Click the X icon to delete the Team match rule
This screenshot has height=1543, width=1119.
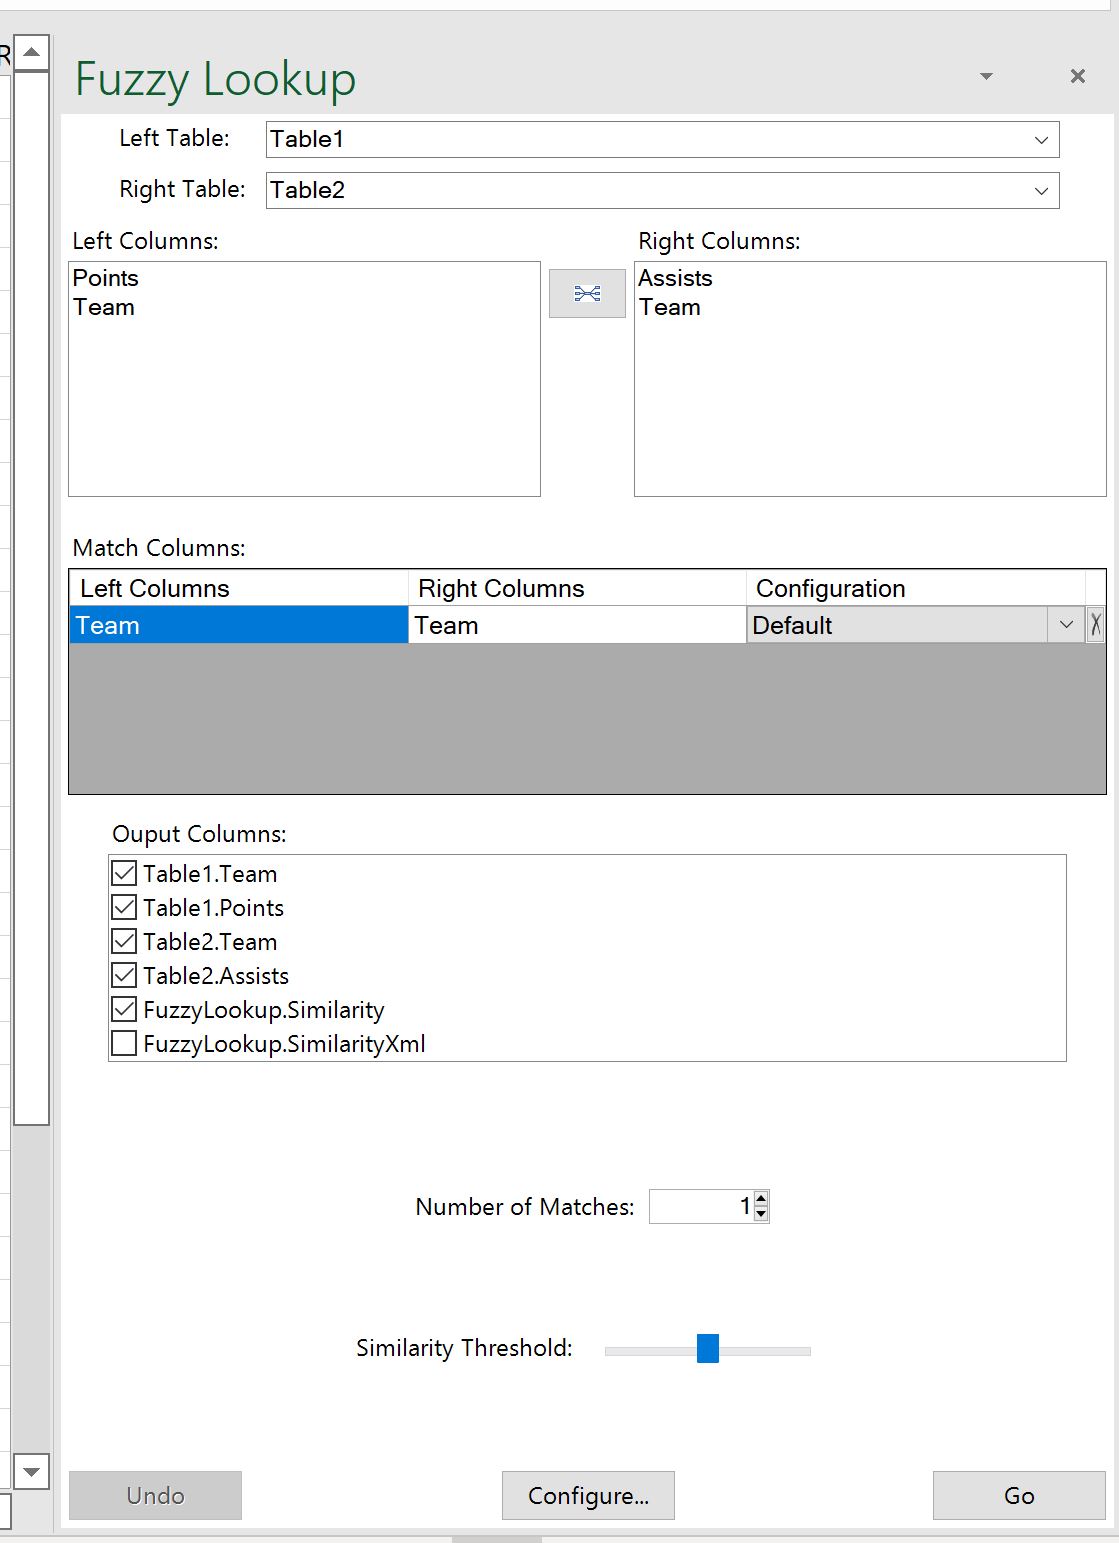1097,624
